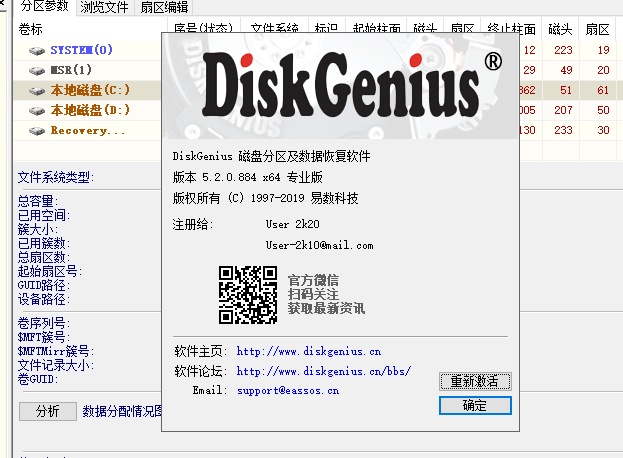Click the 已用簇数: label
This screenshot has height=458, width=623.
(44, 243)
